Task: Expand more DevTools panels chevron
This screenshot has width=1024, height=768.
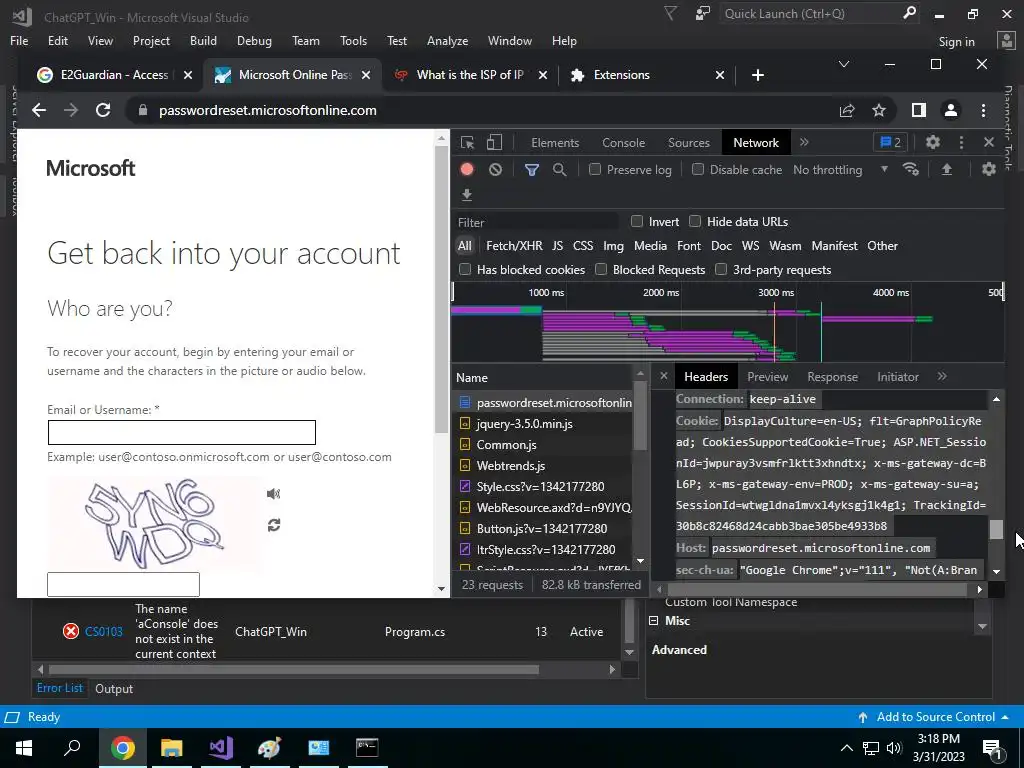Action: [804, 142]
